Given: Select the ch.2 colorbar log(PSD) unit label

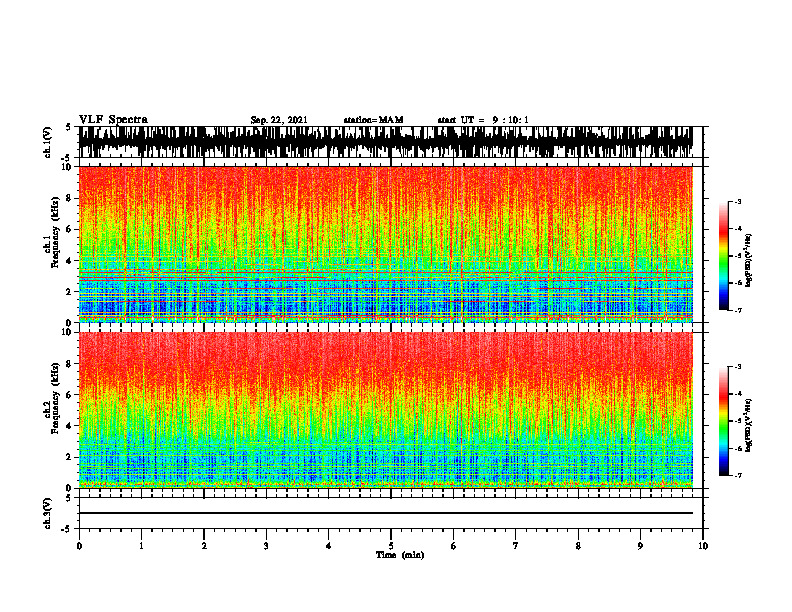Looking at the screenshot, I should [749, 425].
